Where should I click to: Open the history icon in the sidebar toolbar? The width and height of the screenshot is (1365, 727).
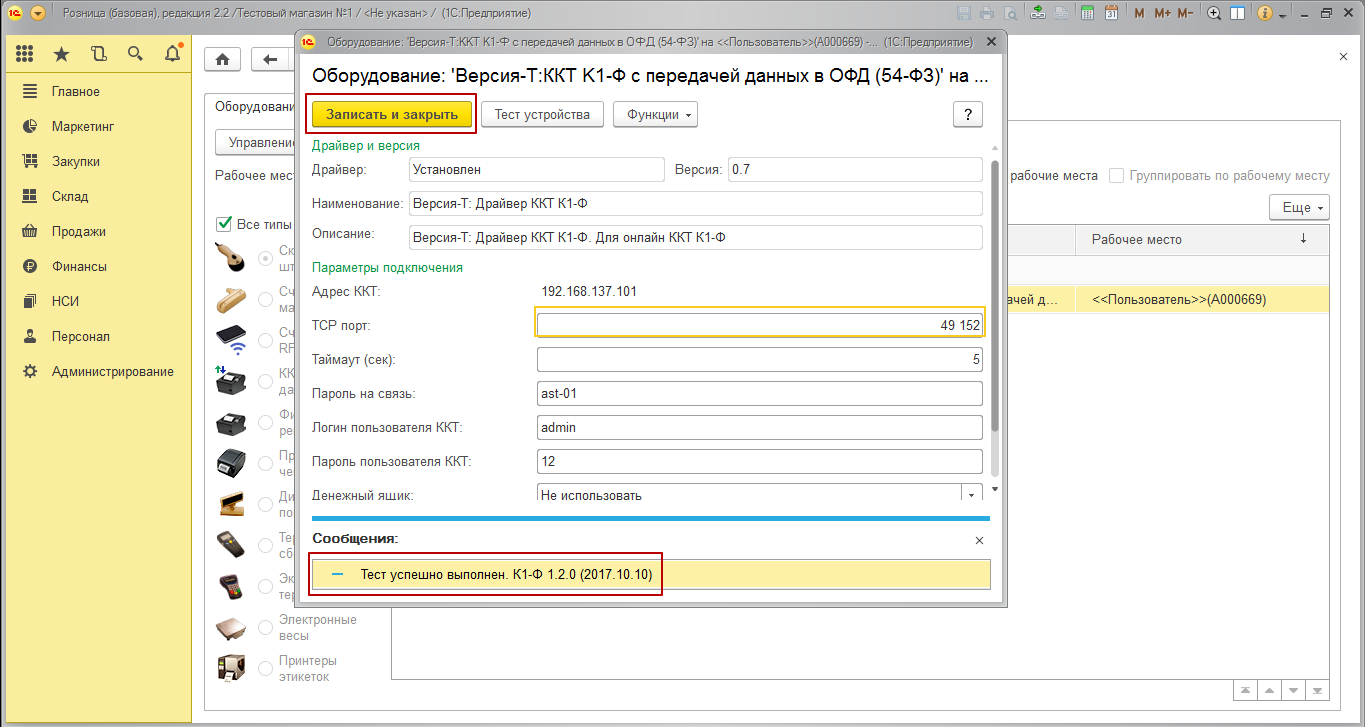tap(98, 55)
